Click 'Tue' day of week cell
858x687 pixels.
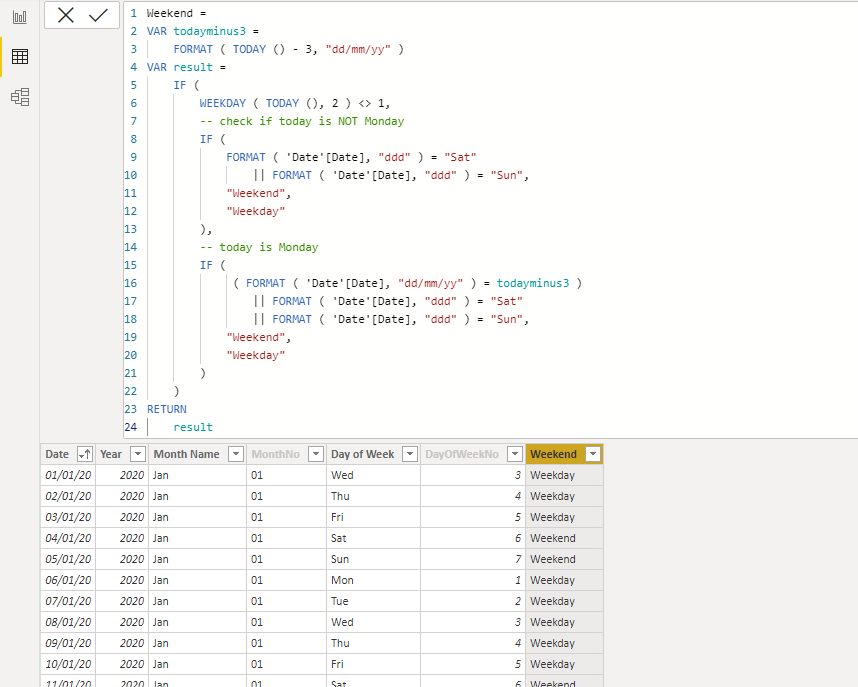pyautogui.click(x=373, y=601)
